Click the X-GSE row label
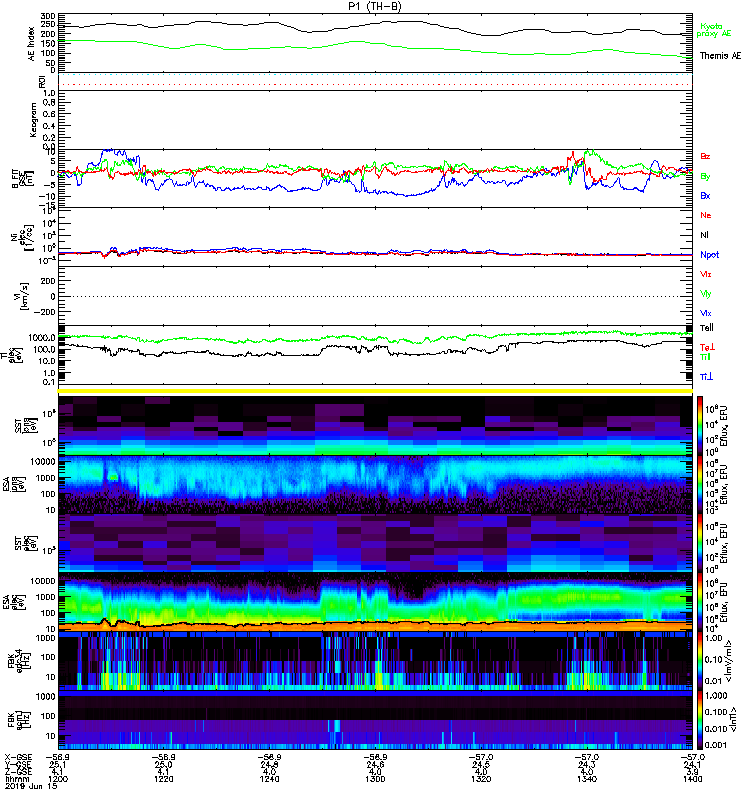Screen dimensions: 750x800 18,757
